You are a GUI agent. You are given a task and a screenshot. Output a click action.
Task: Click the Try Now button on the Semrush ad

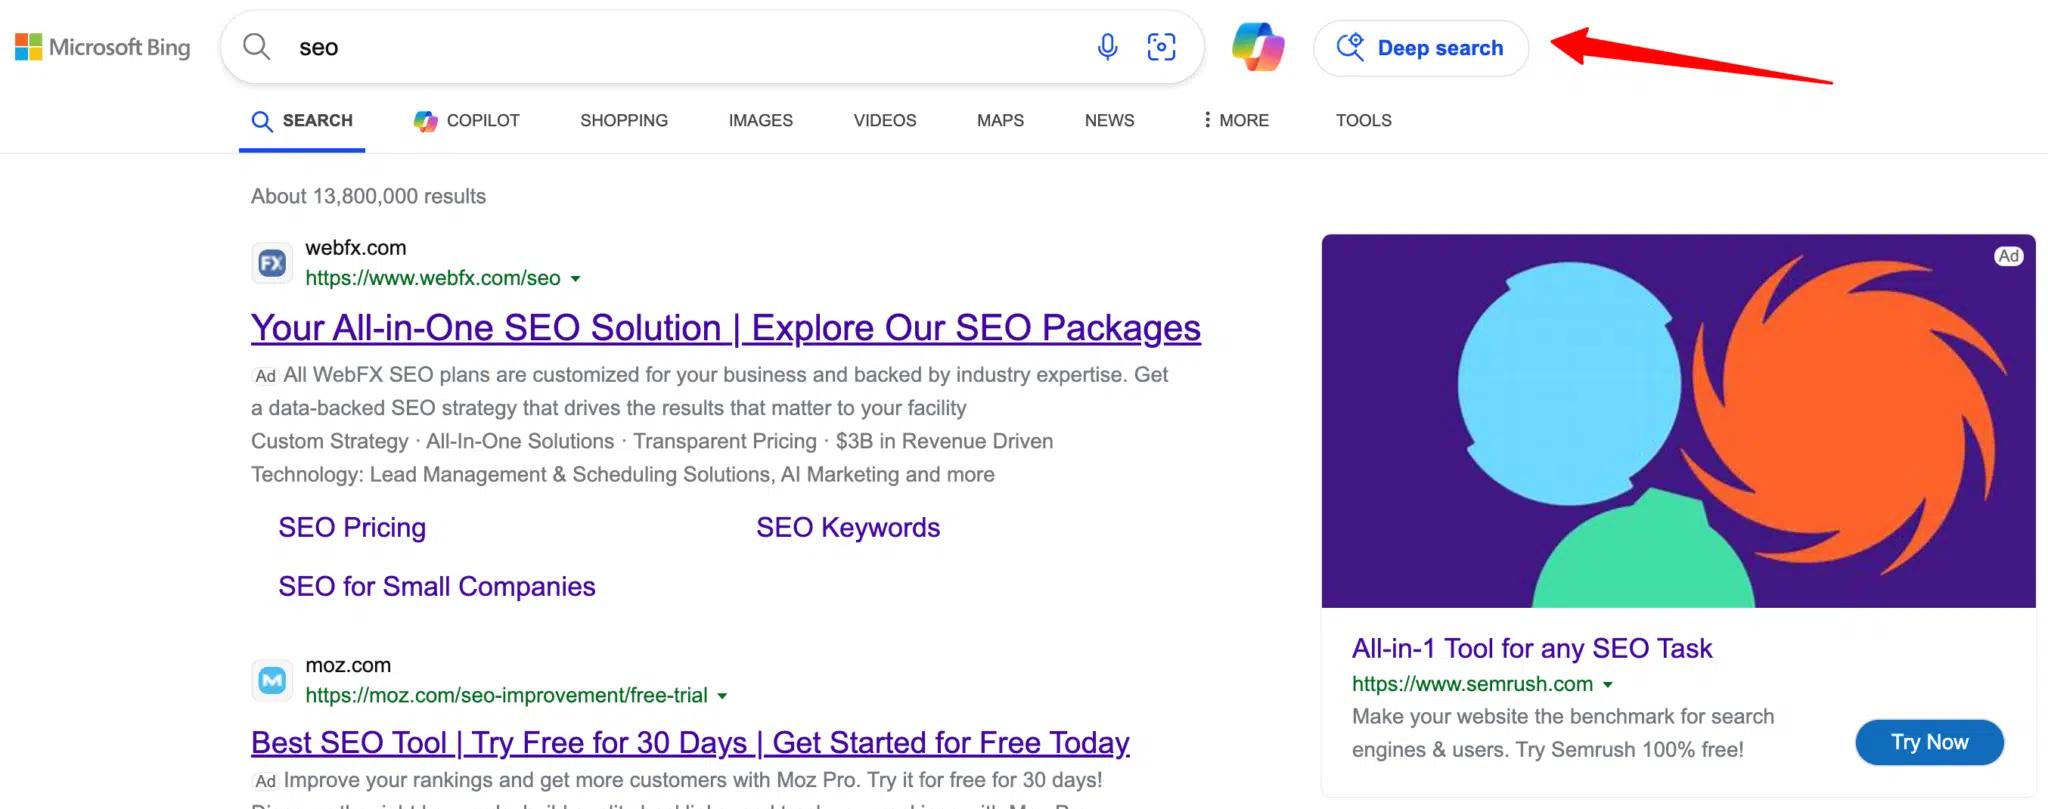coord(1929,742)
